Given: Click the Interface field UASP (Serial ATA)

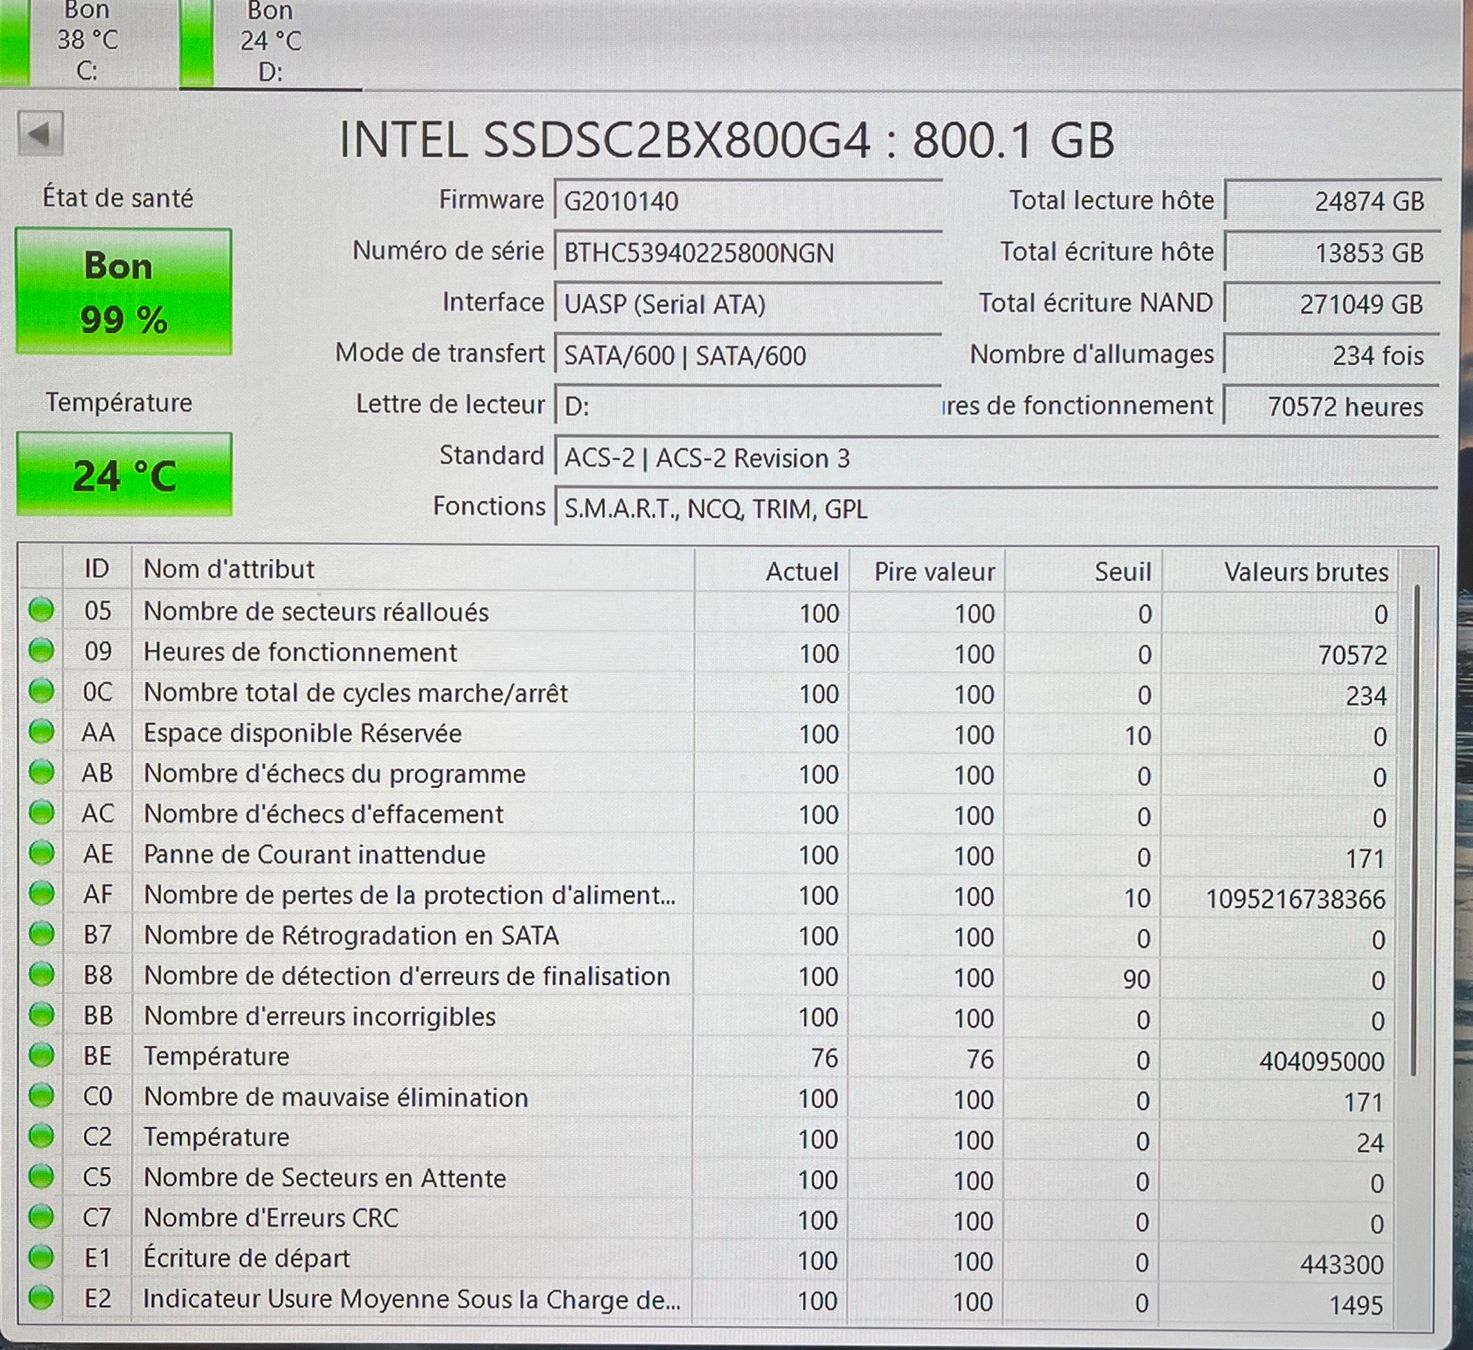Looking at the screenshot, I should click(748, 304).
